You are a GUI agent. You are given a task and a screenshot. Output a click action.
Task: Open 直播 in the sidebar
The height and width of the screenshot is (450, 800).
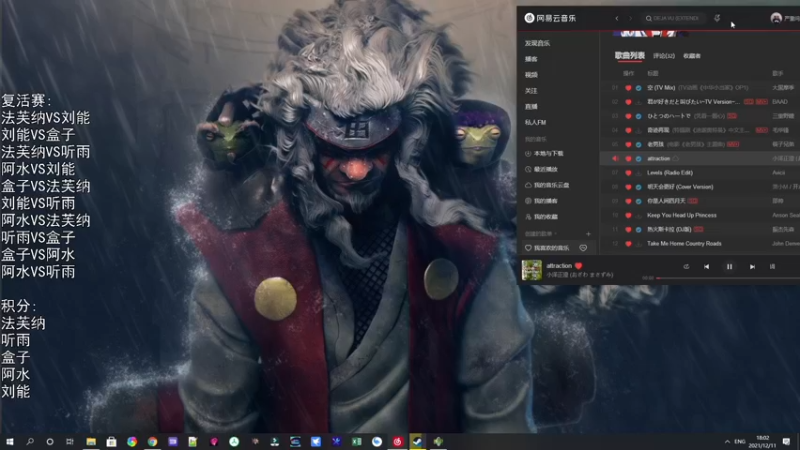click(531, 107)
